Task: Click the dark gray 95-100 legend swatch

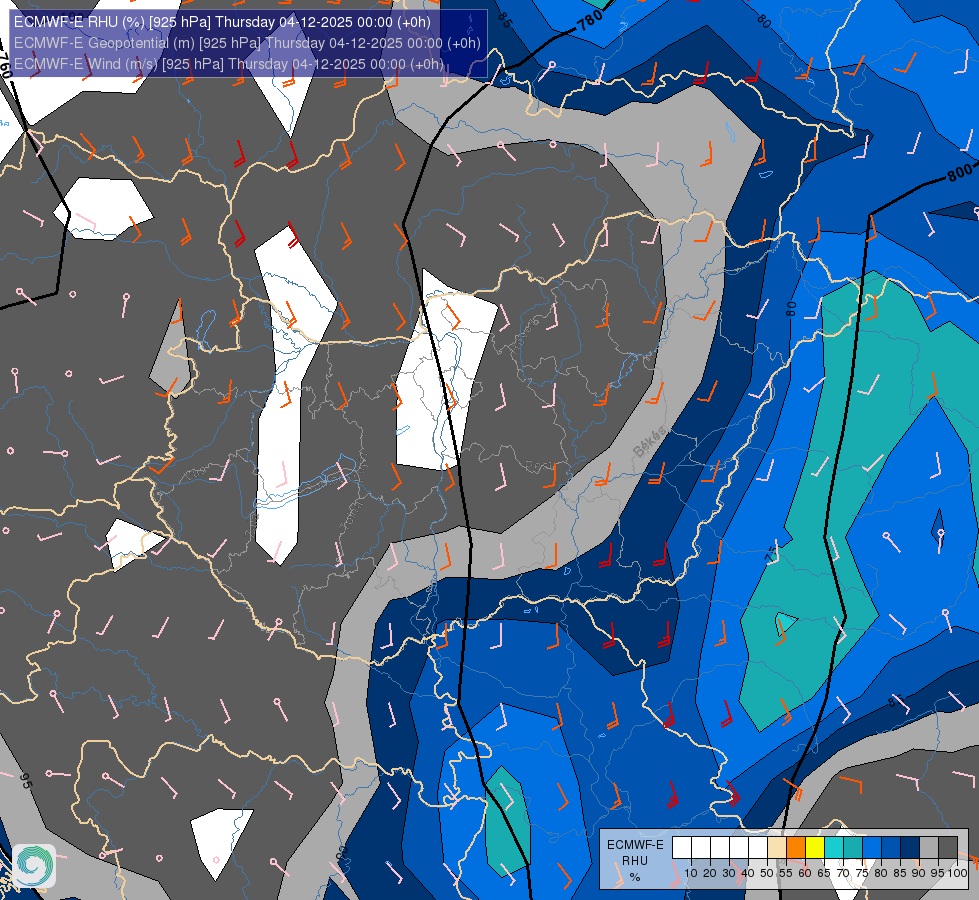Action: coord(948,848)
